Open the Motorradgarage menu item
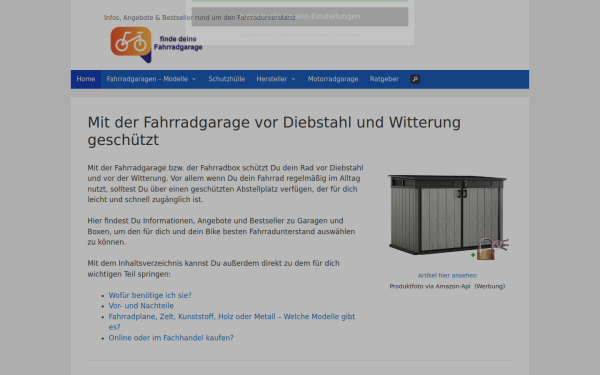600x375 pixels. tap(333, 79)
